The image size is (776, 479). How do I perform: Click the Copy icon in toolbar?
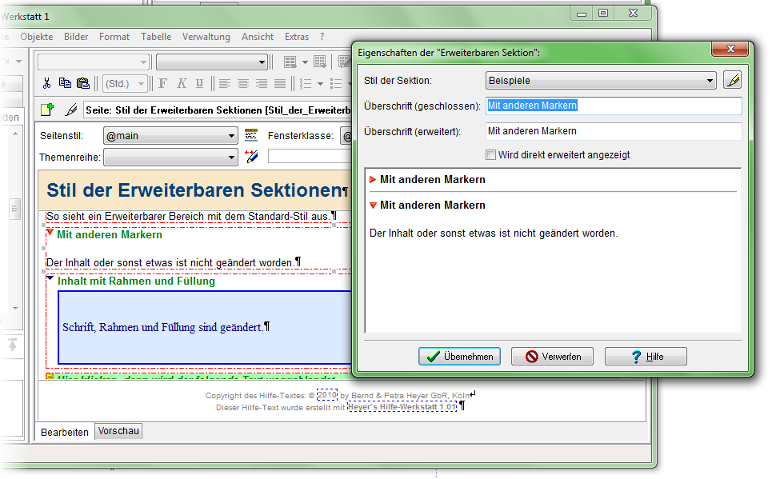[65, 83]
